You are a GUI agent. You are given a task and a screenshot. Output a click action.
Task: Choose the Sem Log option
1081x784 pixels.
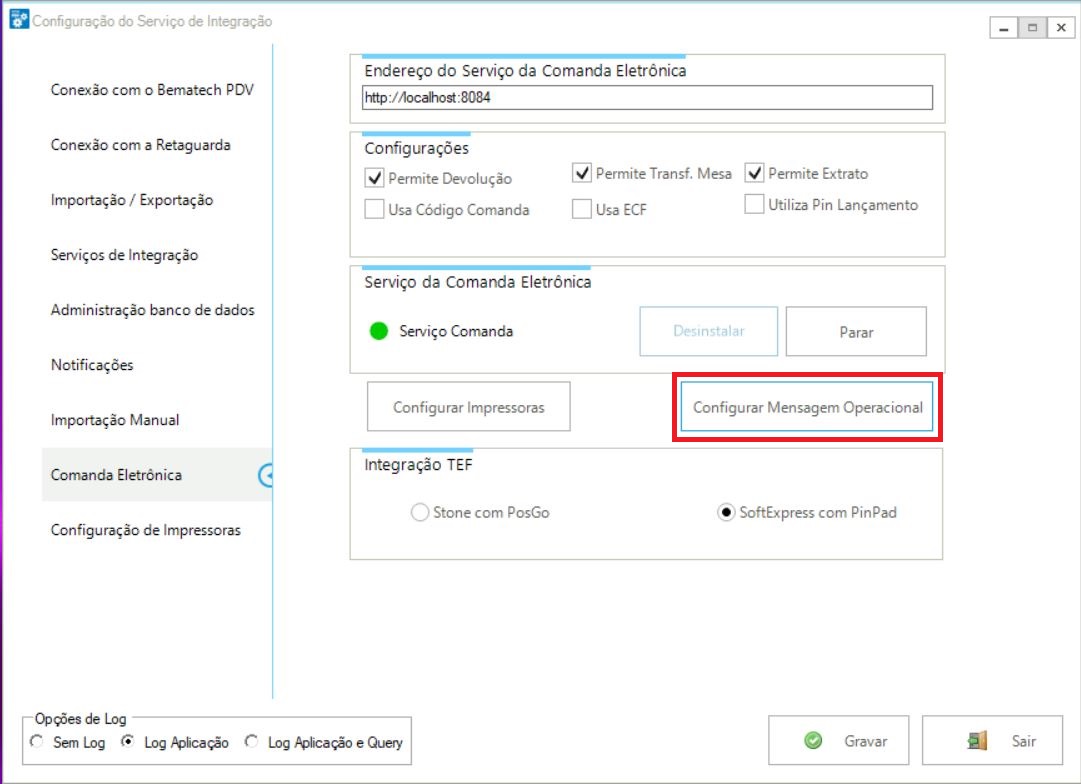pos(37,741)
